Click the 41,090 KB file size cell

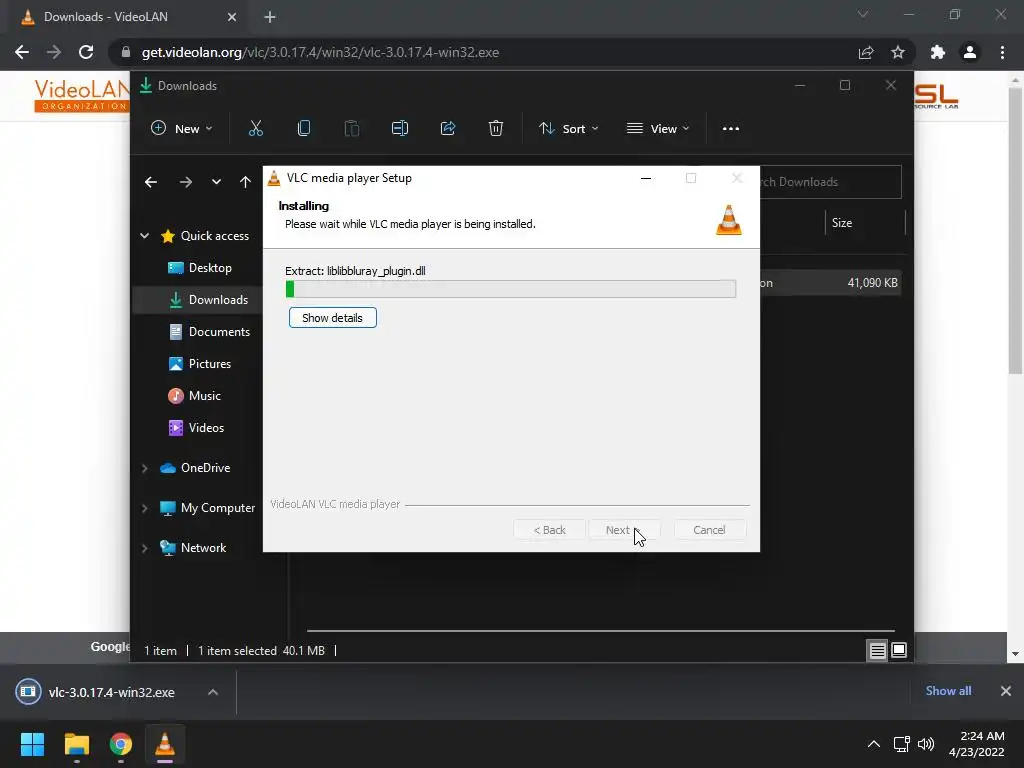pyautogui.click(x=872, y=283)
